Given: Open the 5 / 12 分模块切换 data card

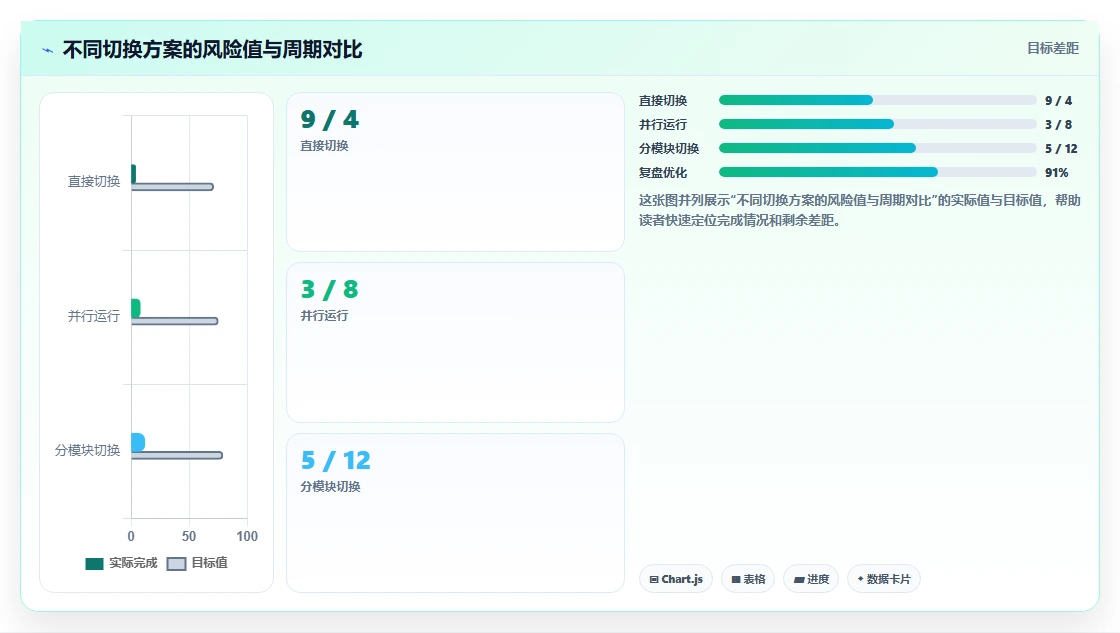Looking at the screenshot, I should (x=455, y=513).
